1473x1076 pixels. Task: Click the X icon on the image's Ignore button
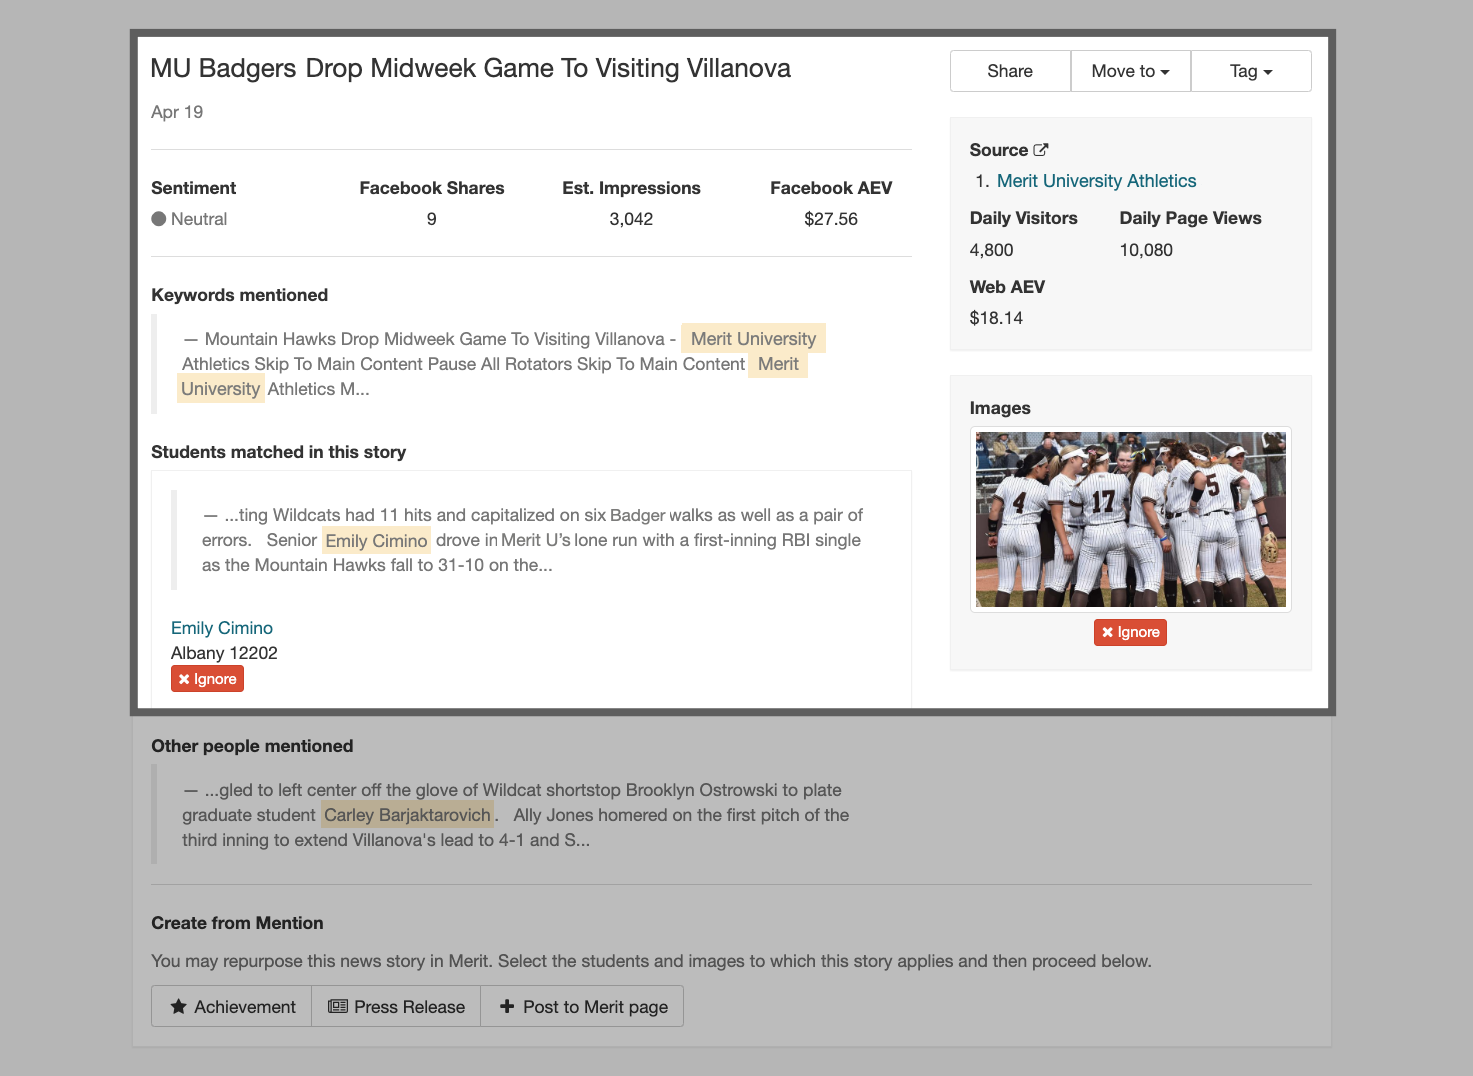point(1106,632)
